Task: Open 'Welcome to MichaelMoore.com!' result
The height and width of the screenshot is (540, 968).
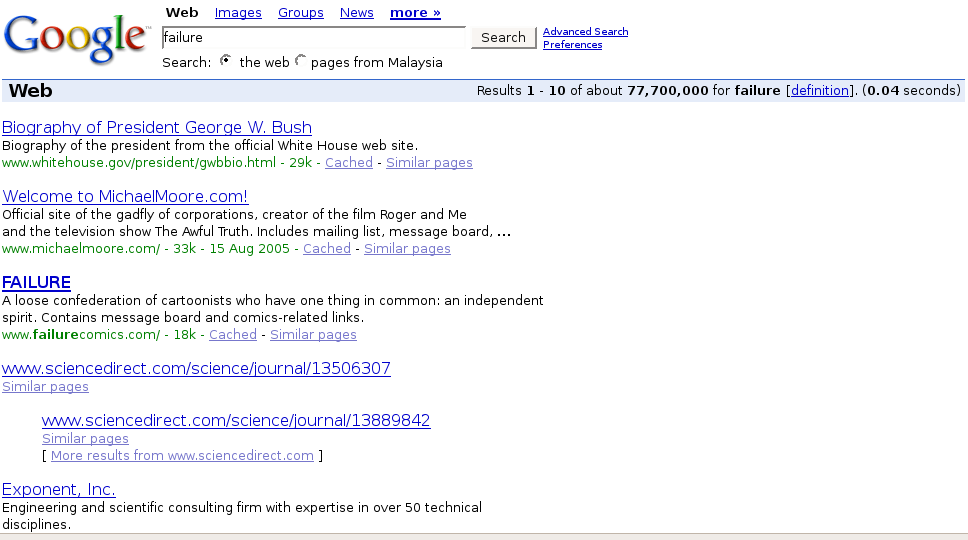Action: click(125, 196)
